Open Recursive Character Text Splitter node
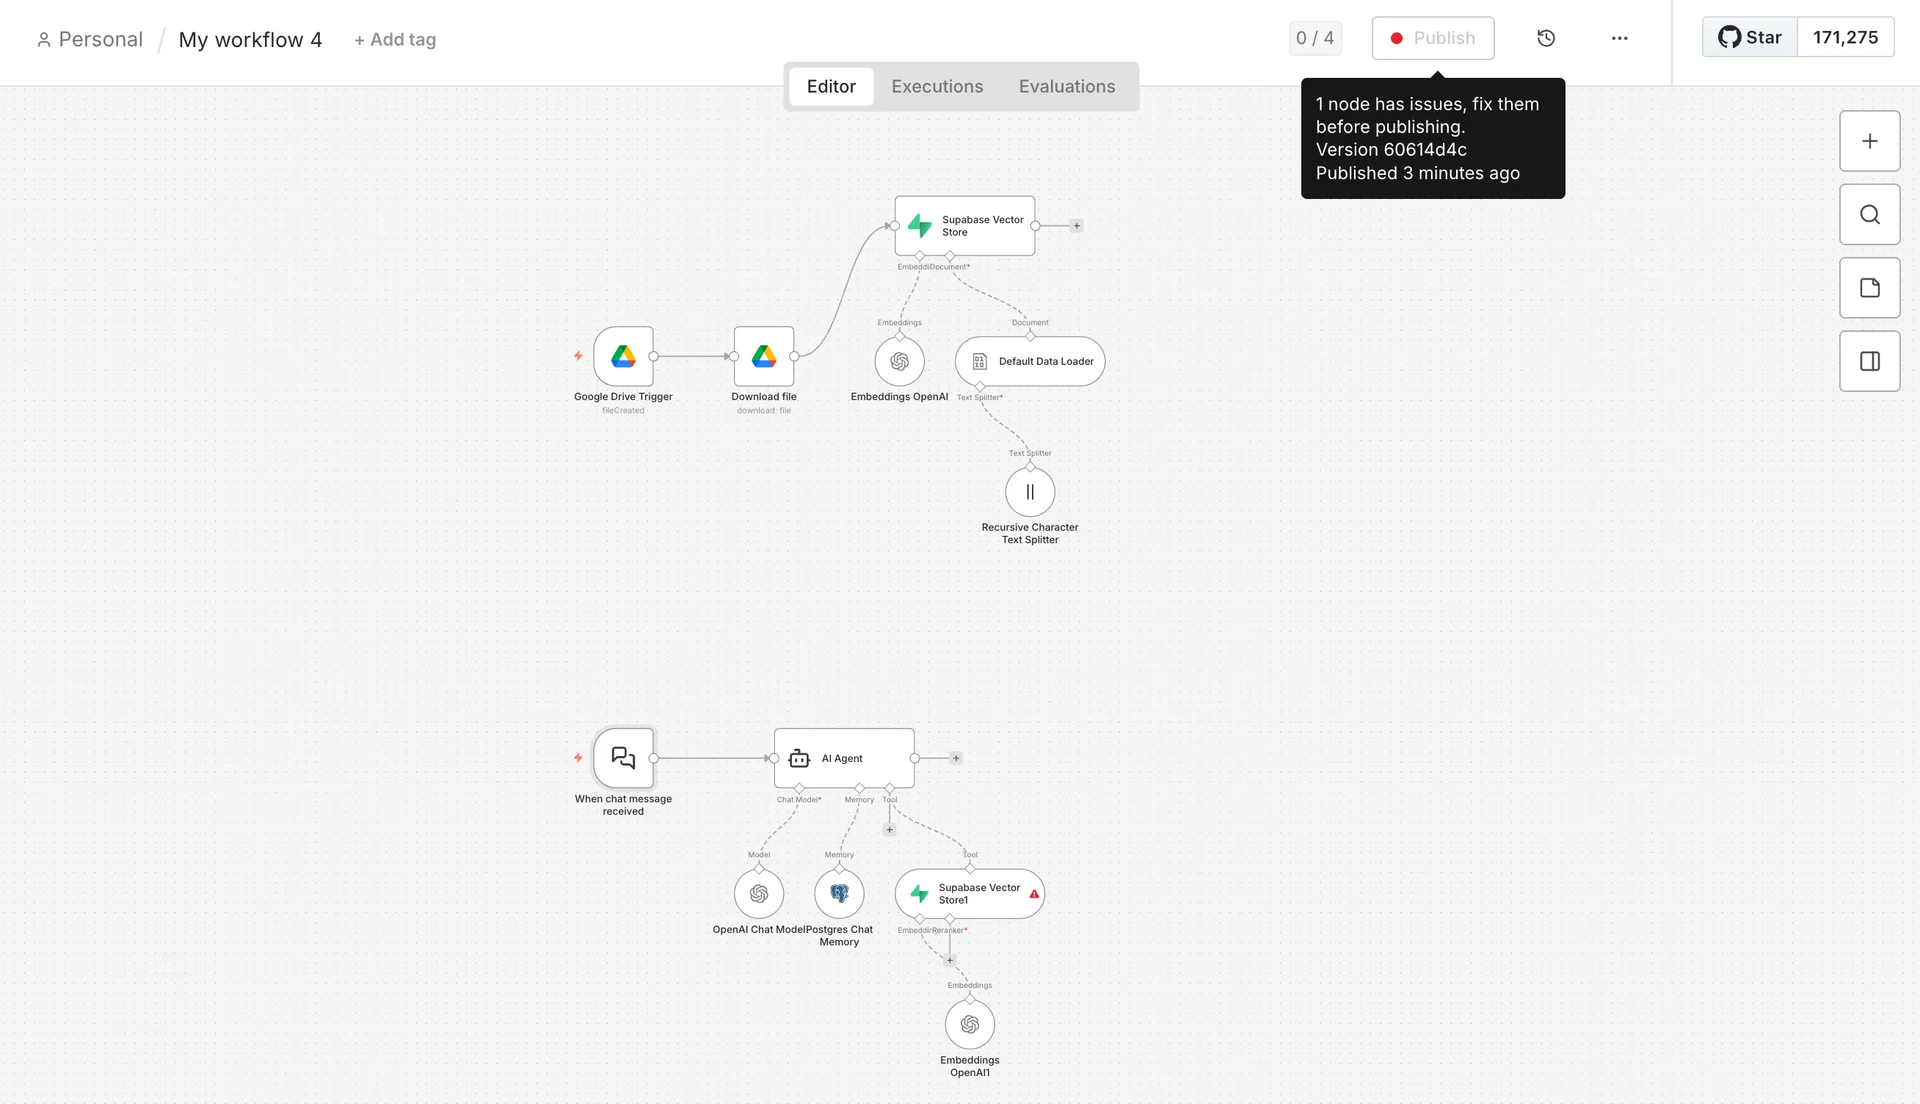 1030,492
